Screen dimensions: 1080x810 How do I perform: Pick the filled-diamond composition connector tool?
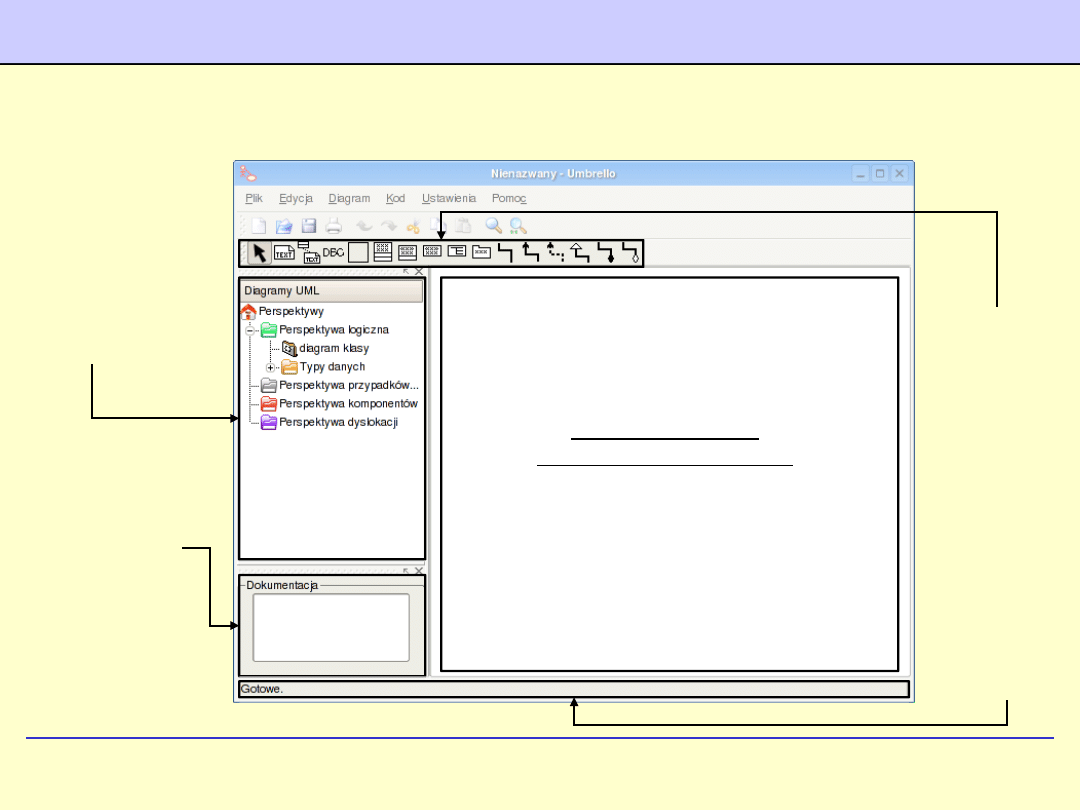[x=606, y=253]
